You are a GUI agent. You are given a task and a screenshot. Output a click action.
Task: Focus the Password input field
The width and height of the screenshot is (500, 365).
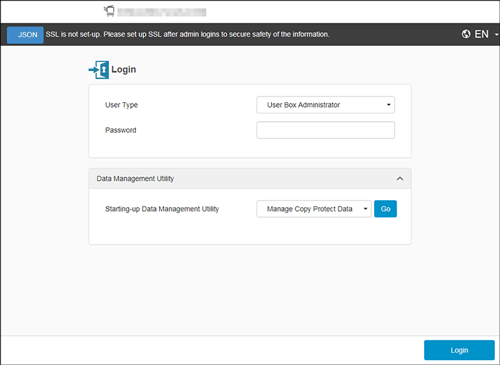[x=326, y=130]
